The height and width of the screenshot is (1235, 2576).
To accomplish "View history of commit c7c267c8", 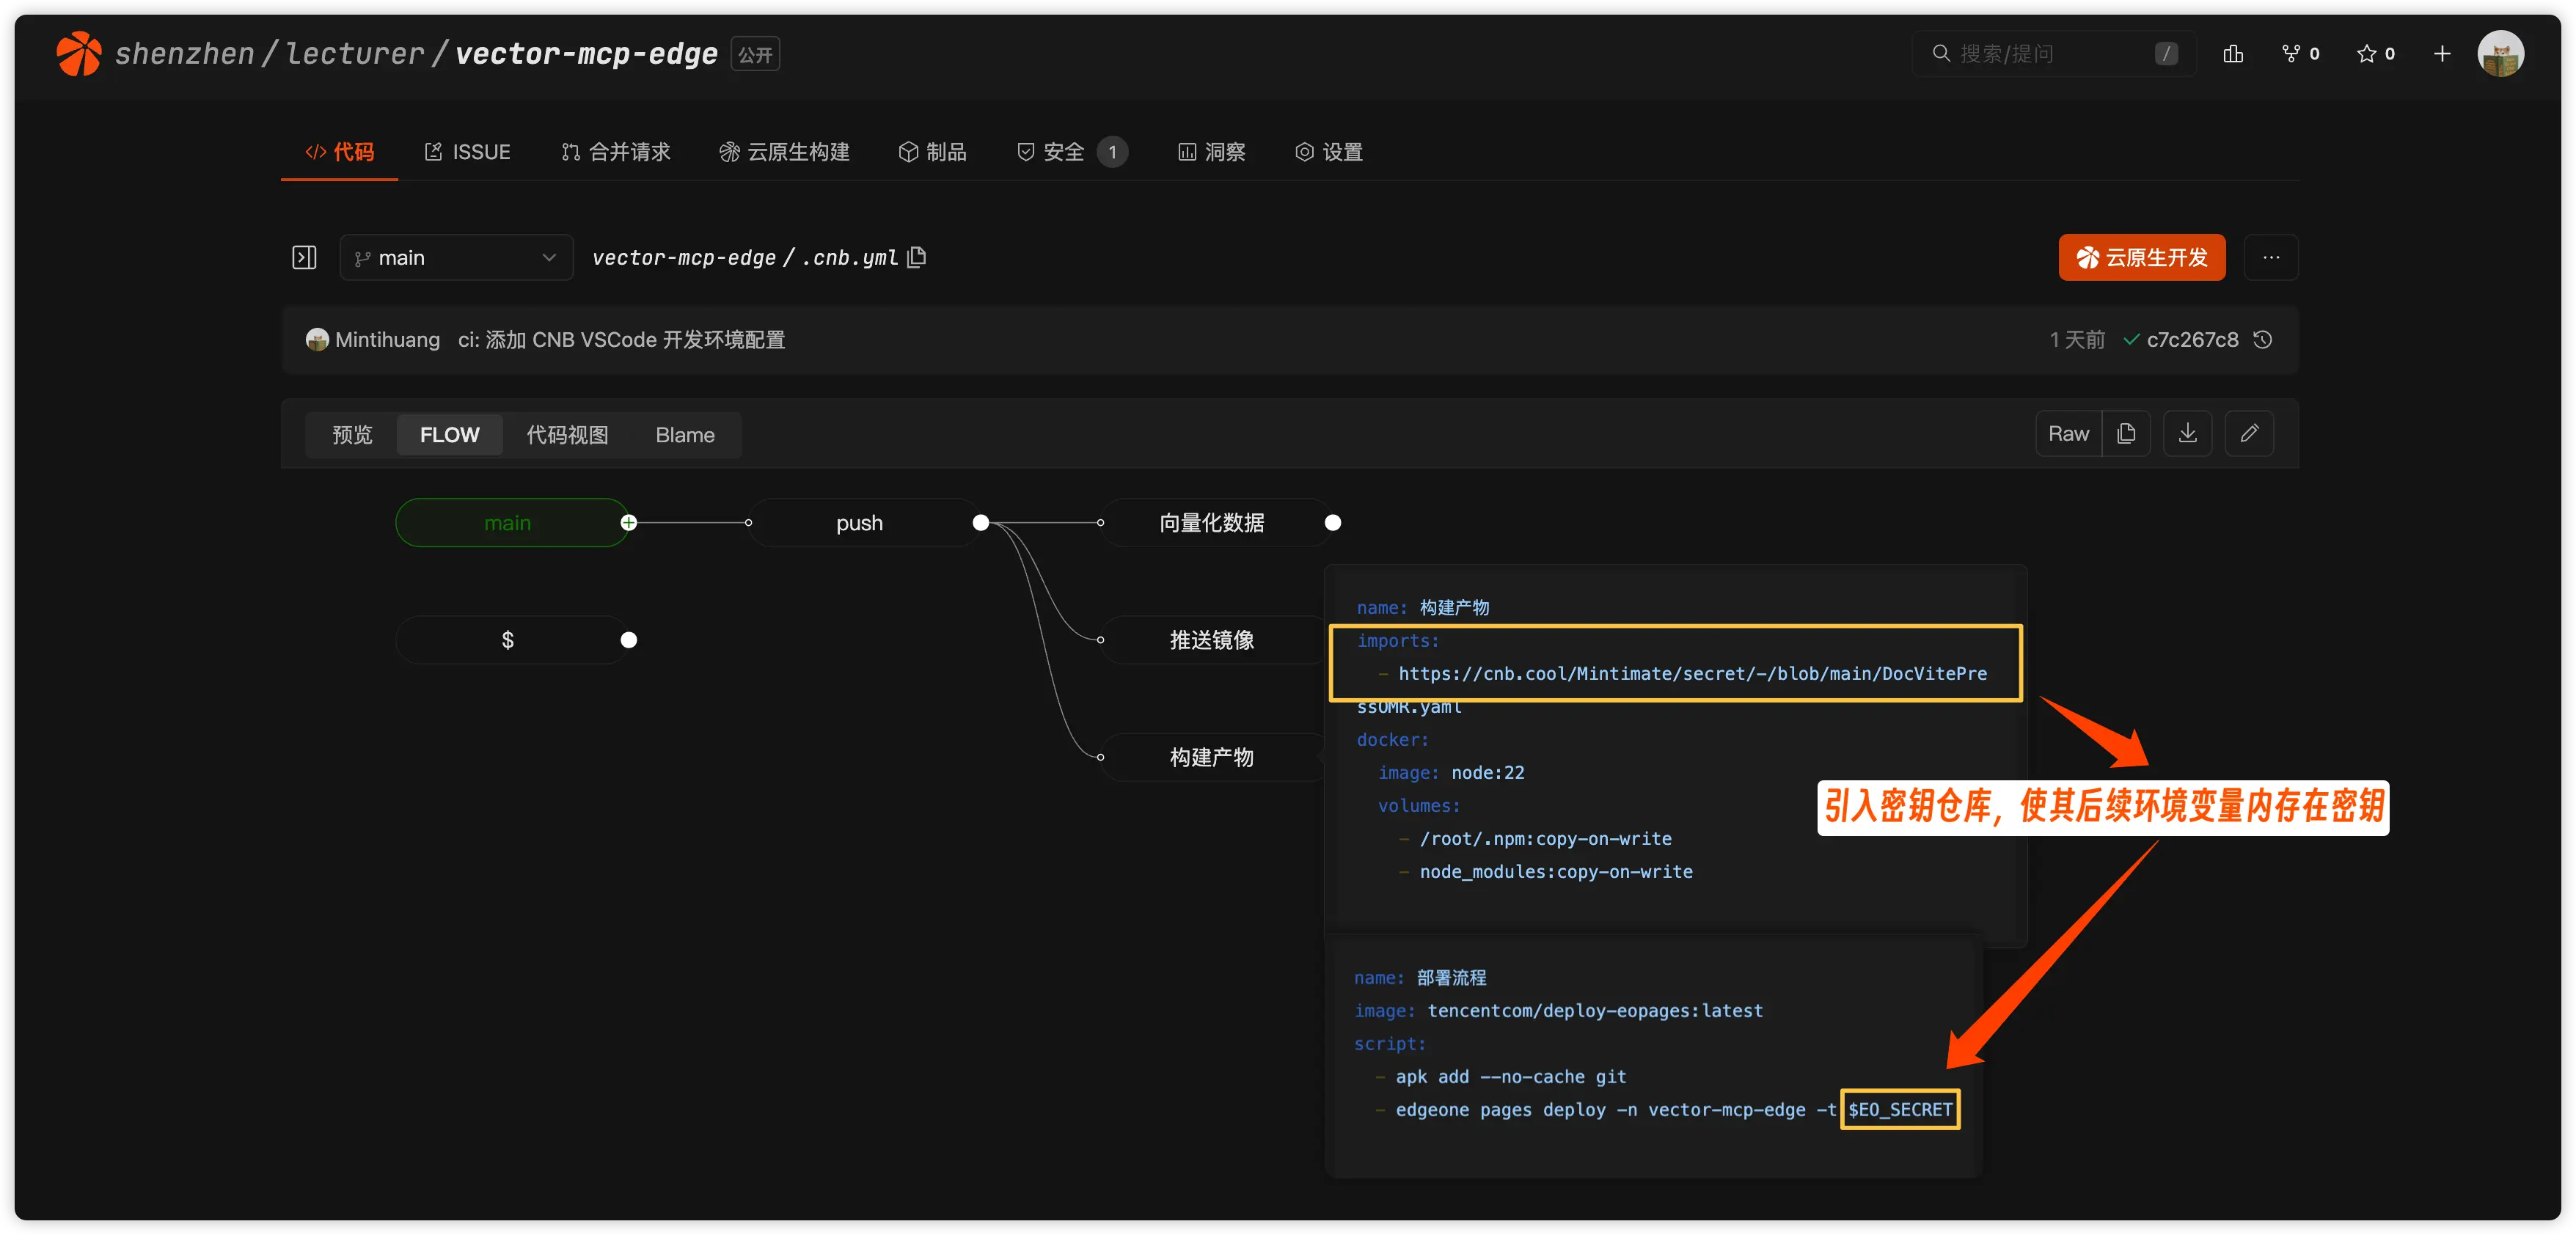I will click(x=2263, y=339).
